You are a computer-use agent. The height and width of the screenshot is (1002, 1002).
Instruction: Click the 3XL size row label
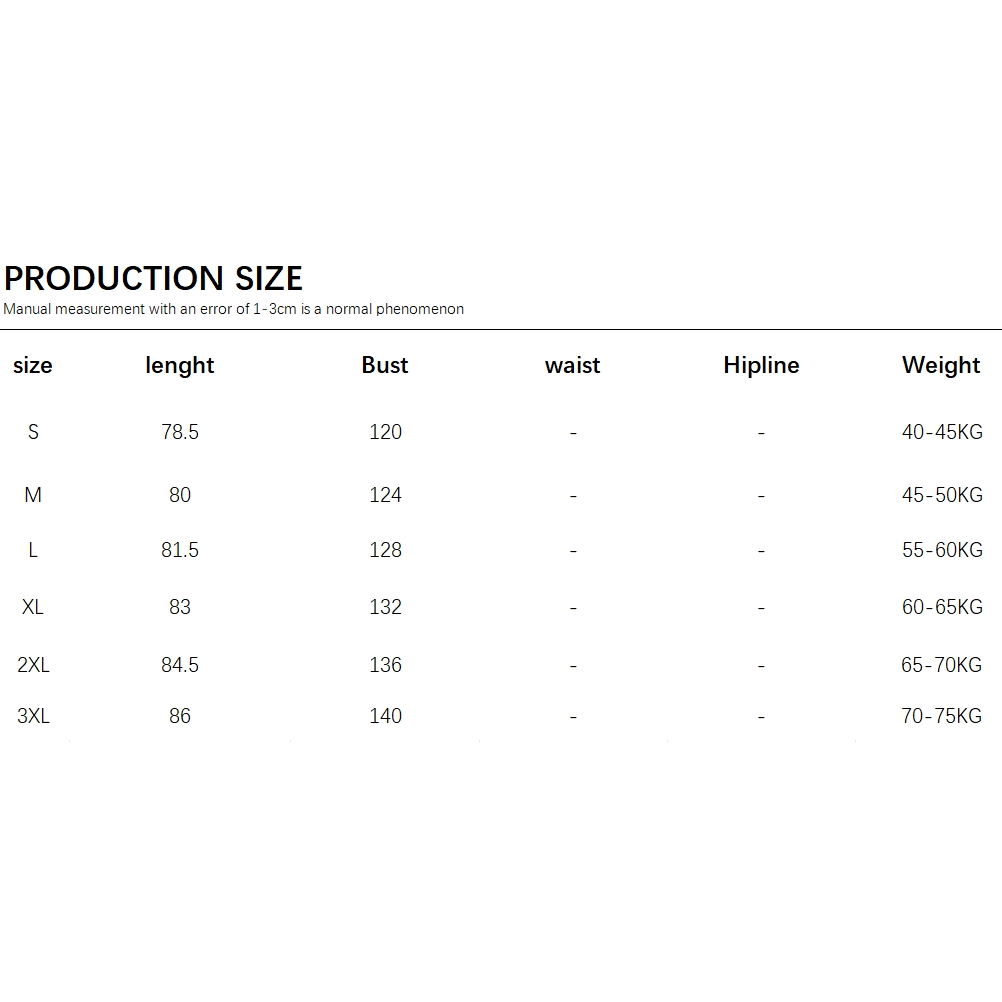pyautogui.click(x=33, y=716)
